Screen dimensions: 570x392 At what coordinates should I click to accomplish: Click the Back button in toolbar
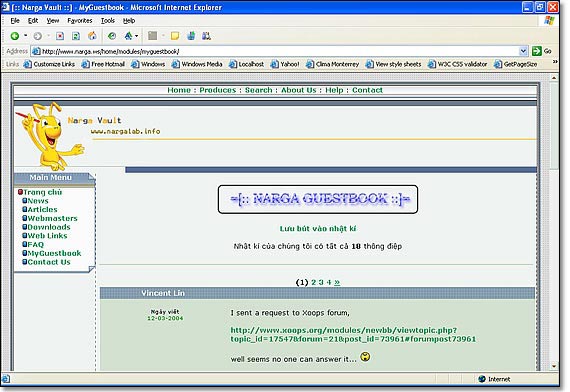pyautogui.click(x=15, y=36)
